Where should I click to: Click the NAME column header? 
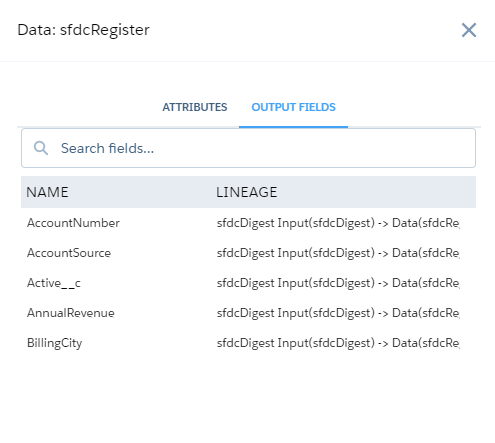pyautogui.click(x=47, y=192)
